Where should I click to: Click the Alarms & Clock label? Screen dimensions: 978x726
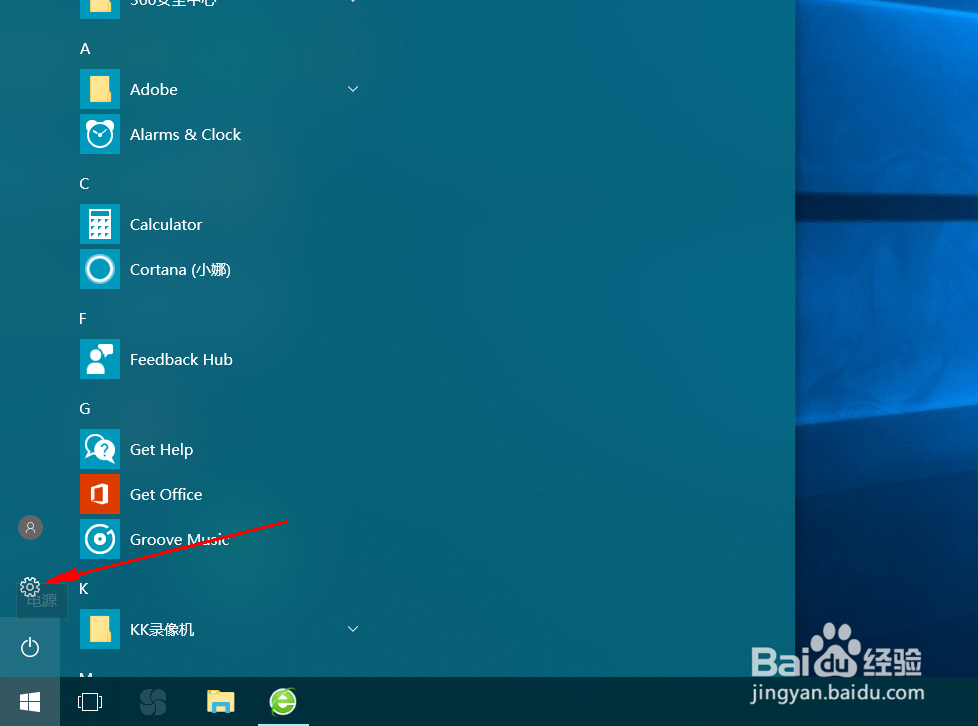(185, 134)
